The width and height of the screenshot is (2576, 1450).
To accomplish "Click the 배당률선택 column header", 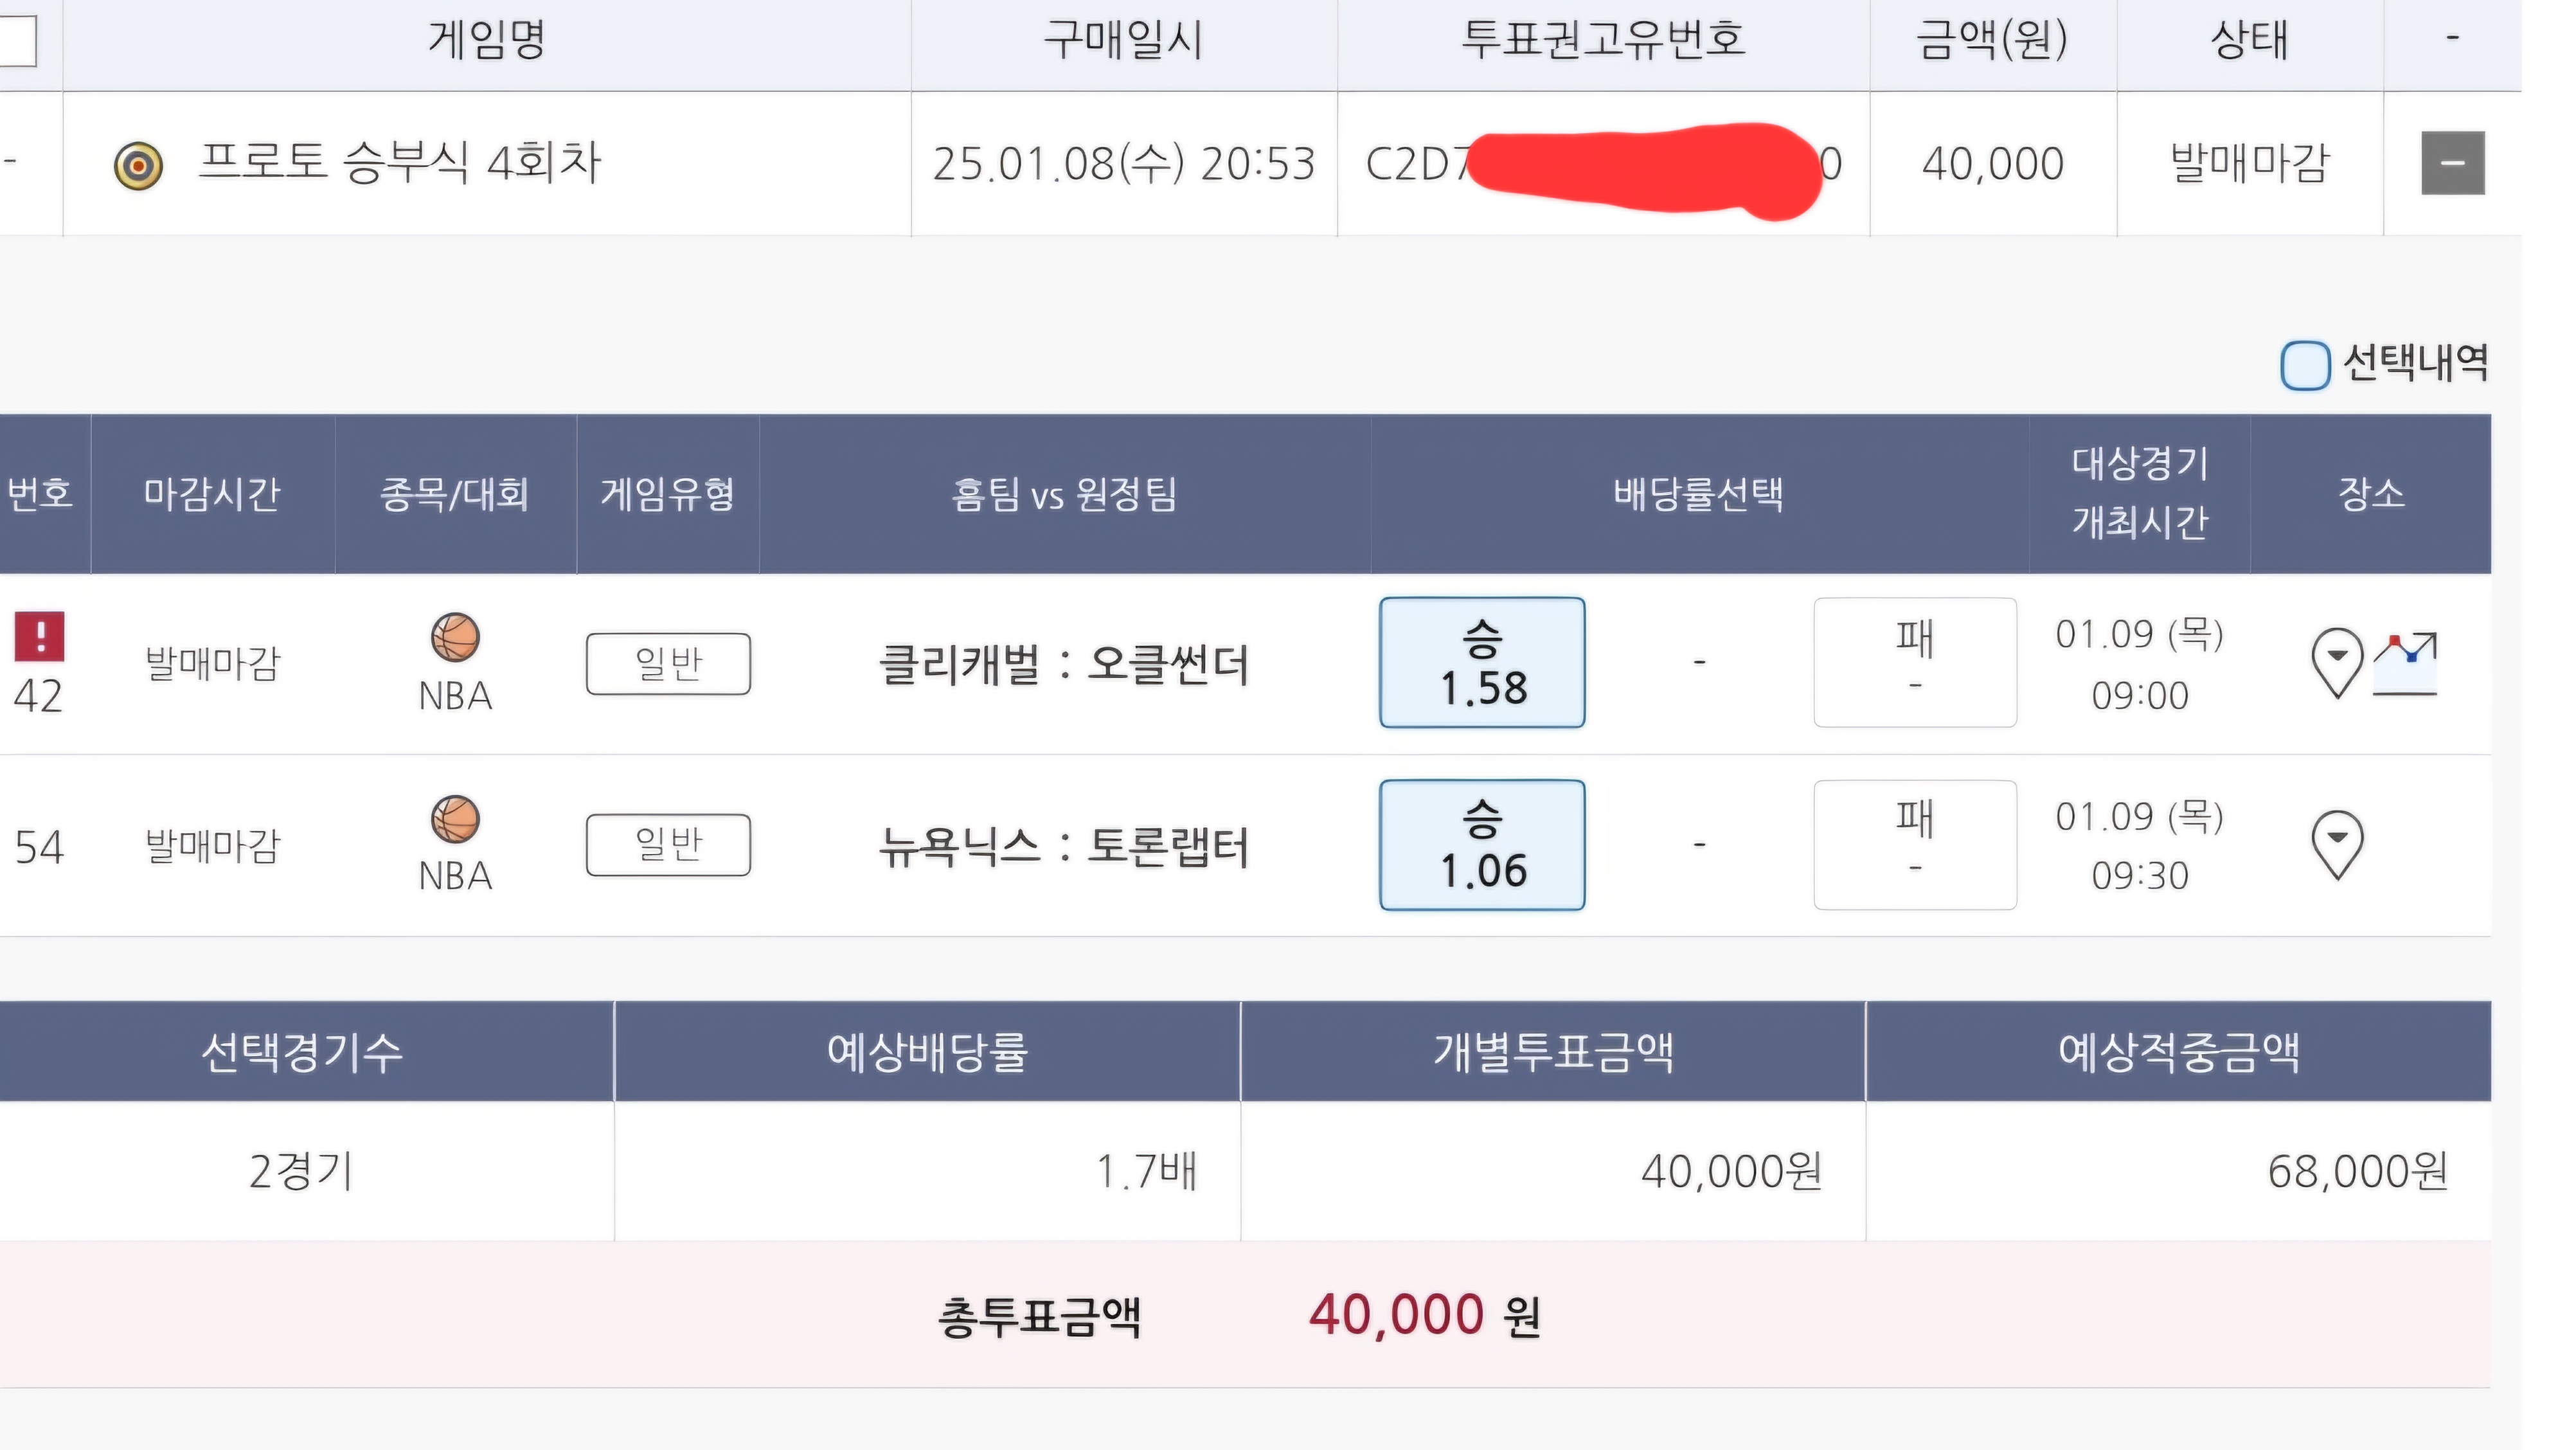I will [x=1698, y=494].
